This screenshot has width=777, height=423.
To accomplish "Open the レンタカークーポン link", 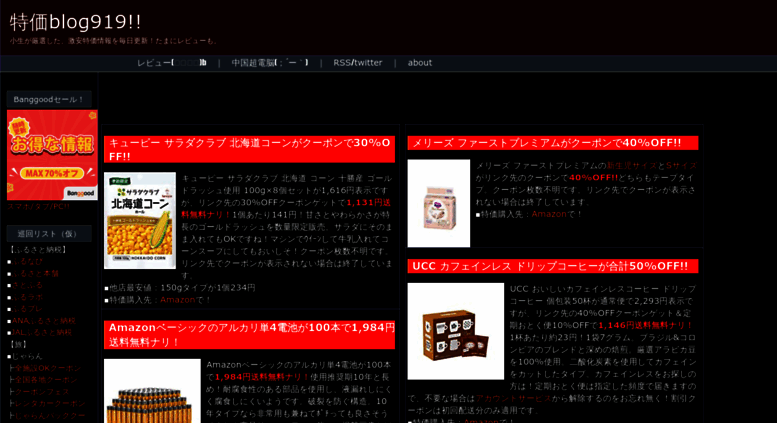I will pos(50,404).
